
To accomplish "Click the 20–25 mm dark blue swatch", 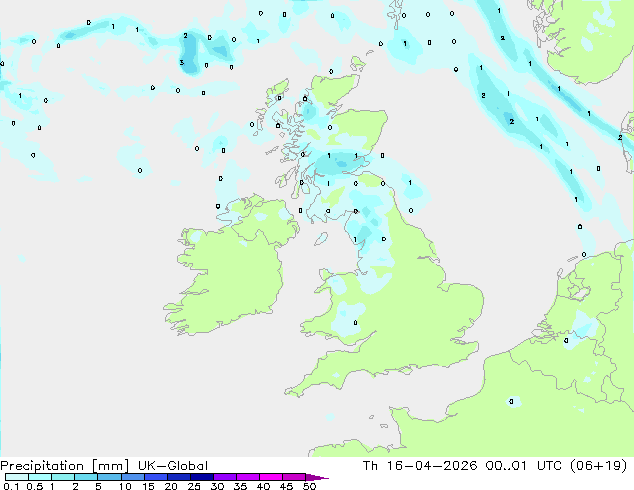I will (178, 477).
